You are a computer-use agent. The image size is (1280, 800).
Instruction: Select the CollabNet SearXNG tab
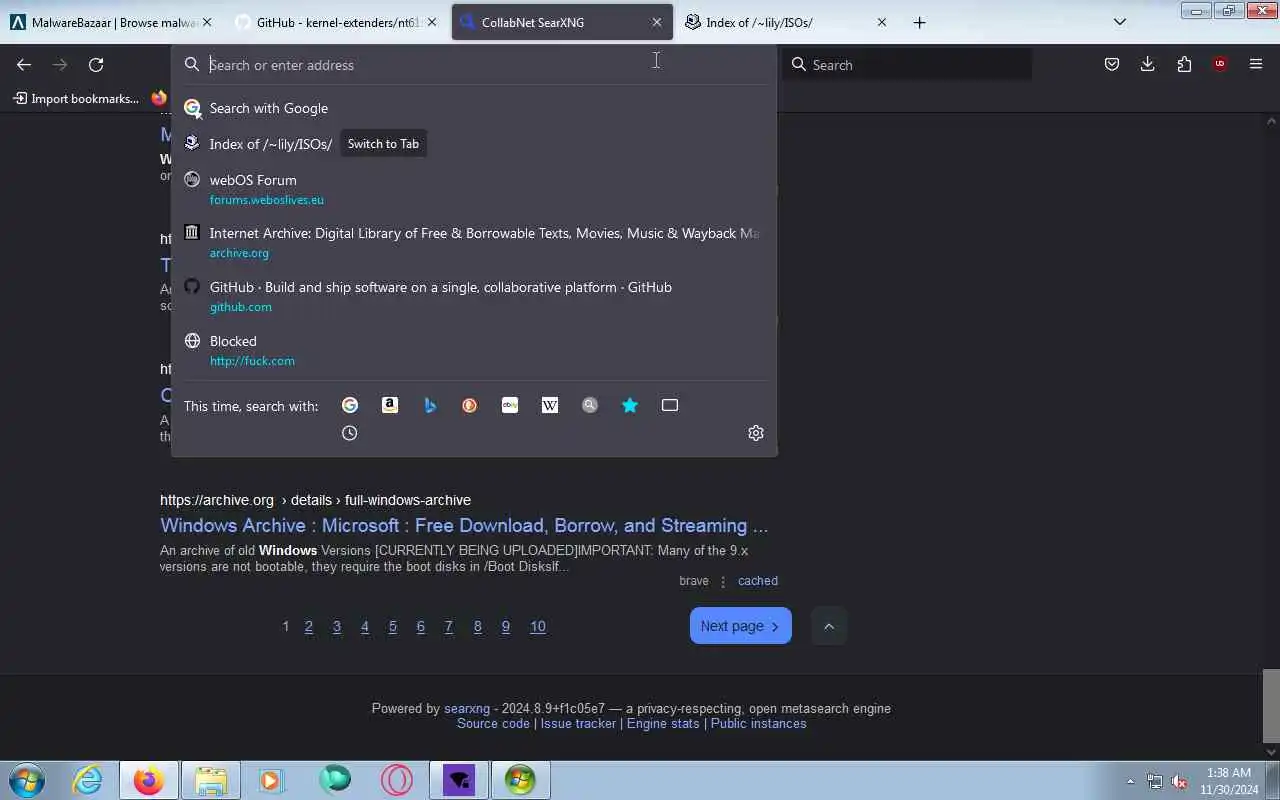(x=562, y=22)
